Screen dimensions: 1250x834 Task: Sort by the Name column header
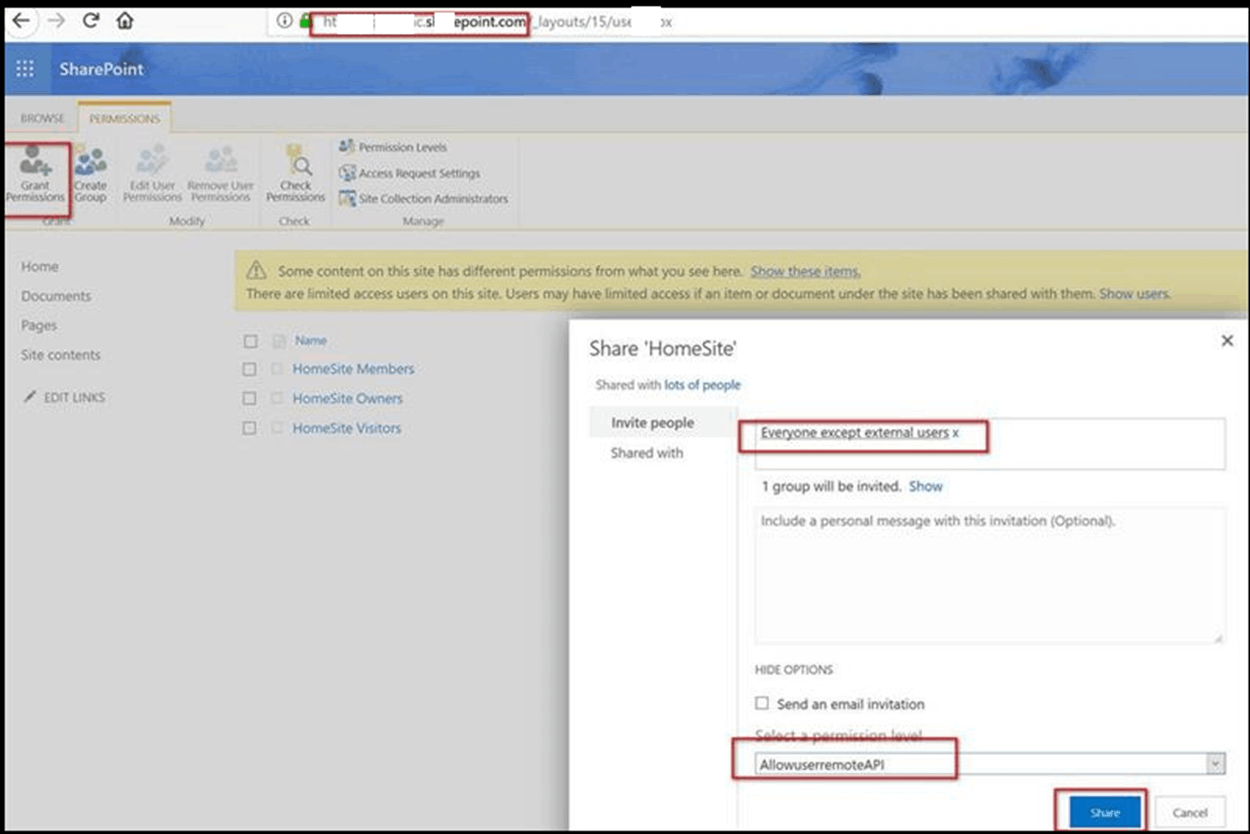click(311, 341)
